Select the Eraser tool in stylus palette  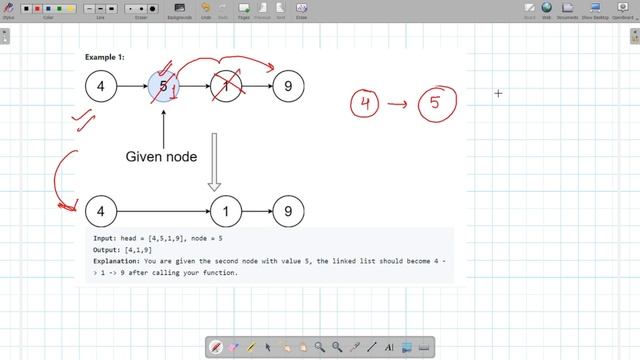(x=233, y=347)
